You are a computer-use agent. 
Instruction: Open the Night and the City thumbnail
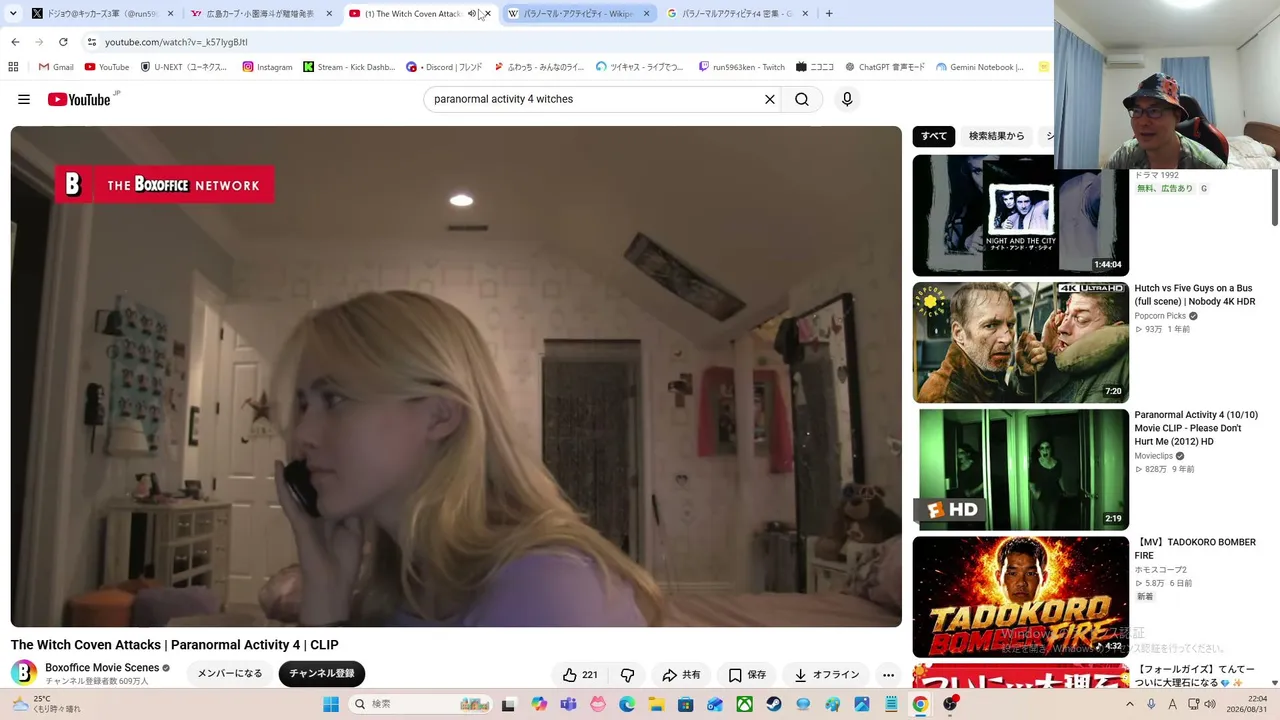1020,215
